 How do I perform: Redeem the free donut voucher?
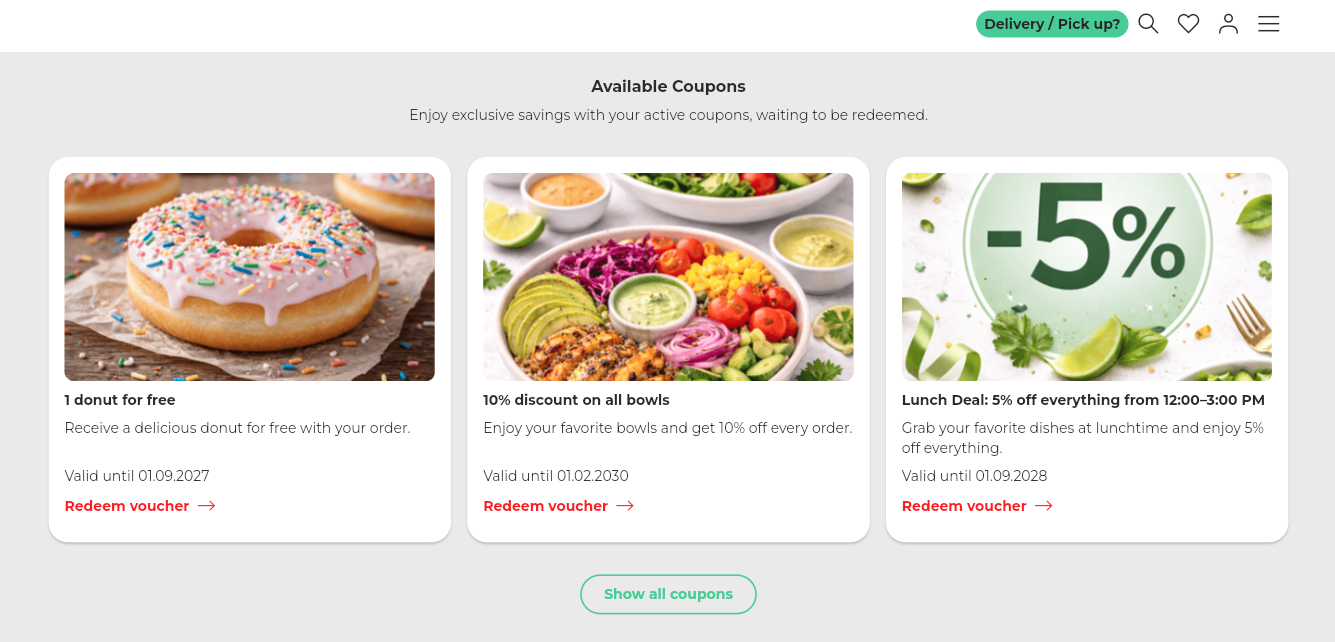pyautogui.click(x=127, y=506)
